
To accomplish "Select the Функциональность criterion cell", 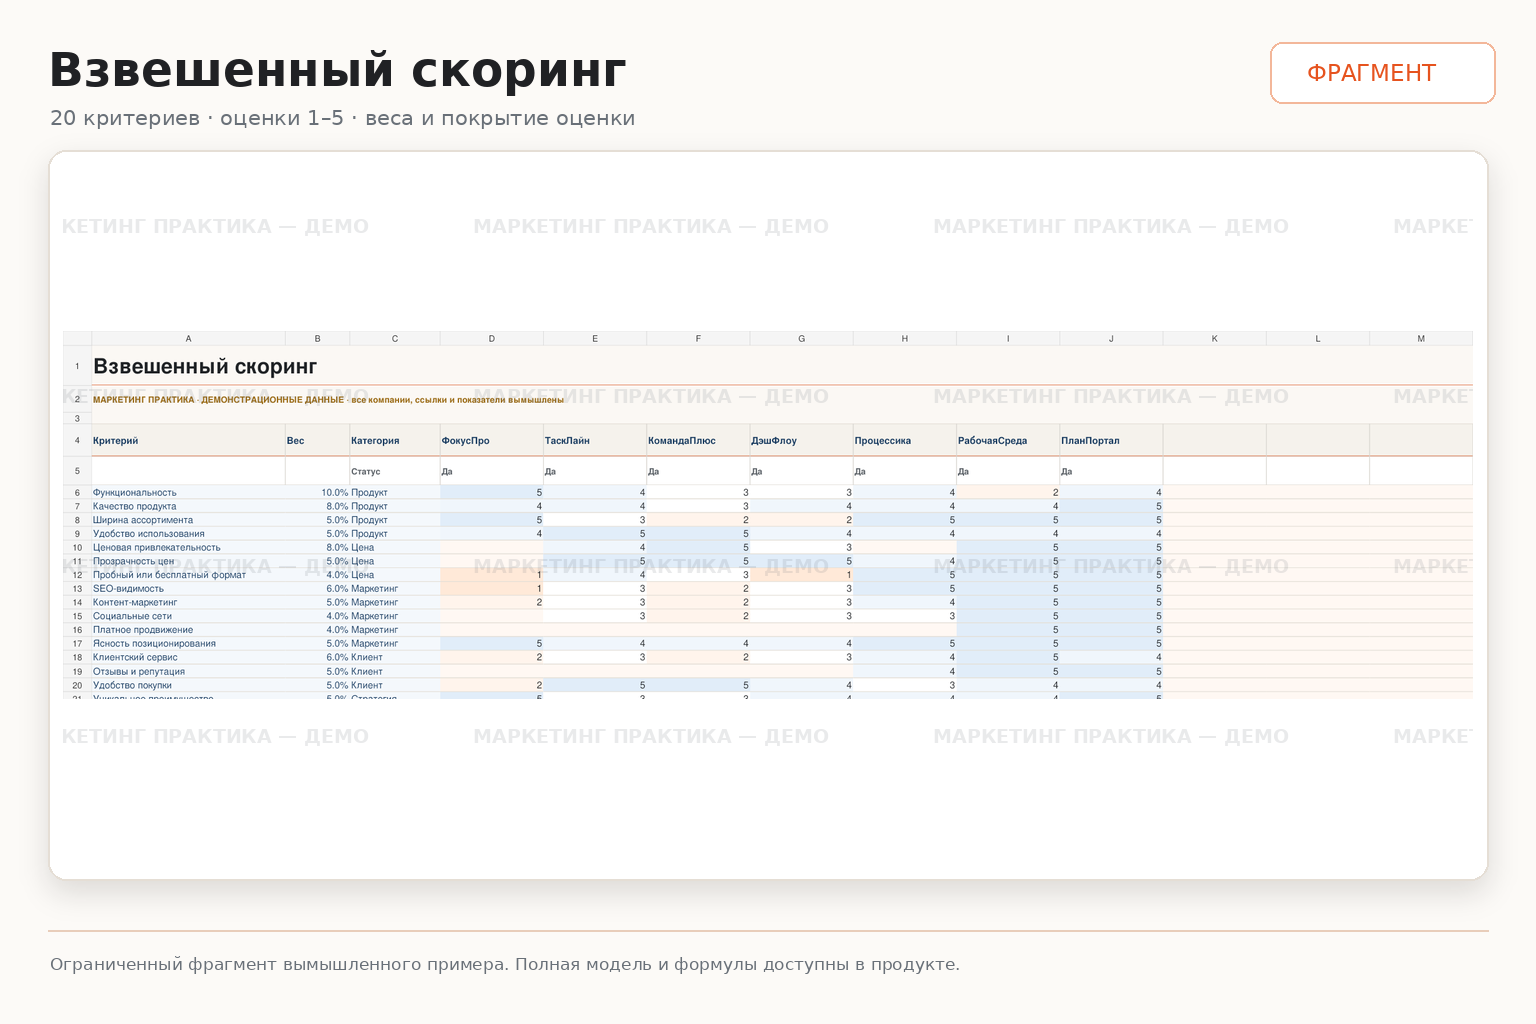I will [188, 493].
